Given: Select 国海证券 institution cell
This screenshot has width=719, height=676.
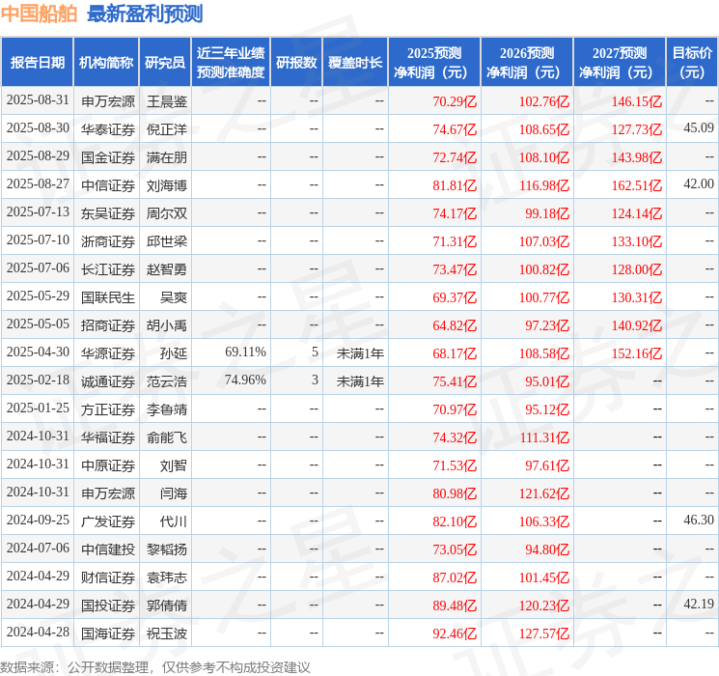Looking at the screenshot, I should tap(108, 634).
